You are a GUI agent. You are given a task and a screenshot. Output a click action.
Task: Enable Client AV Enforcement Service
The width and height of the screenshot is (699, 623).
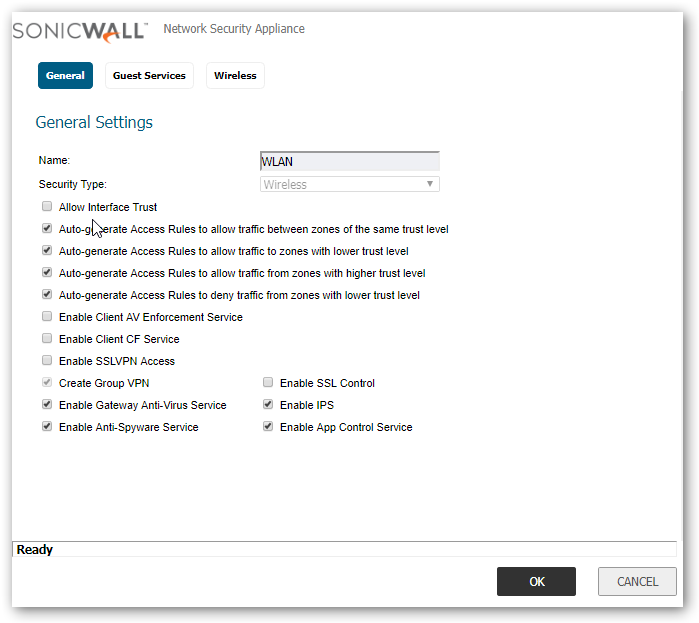[x=47, y=317]
